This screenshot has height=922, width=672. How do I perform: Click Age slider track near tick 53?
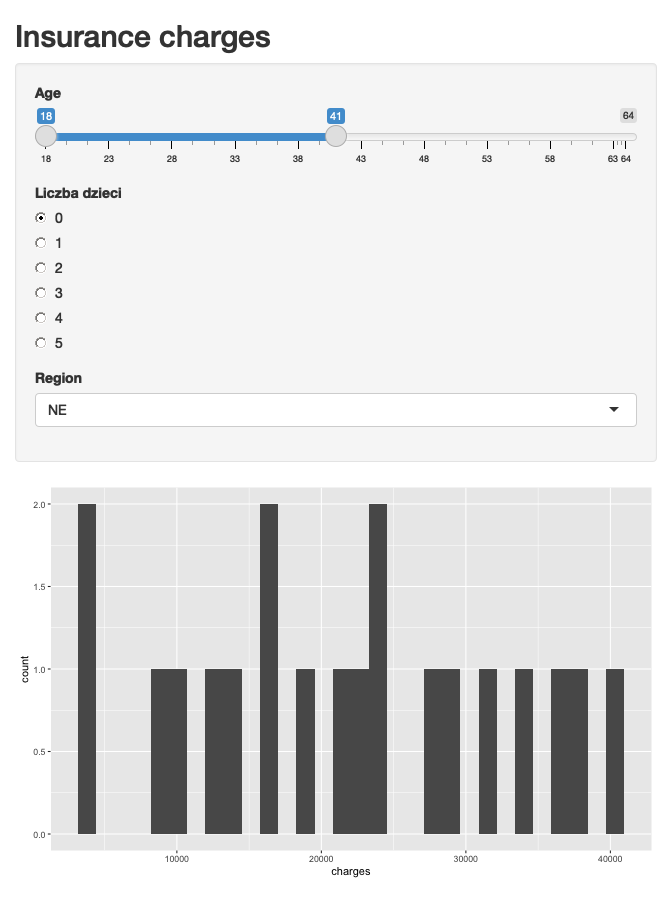click(487, 136)
